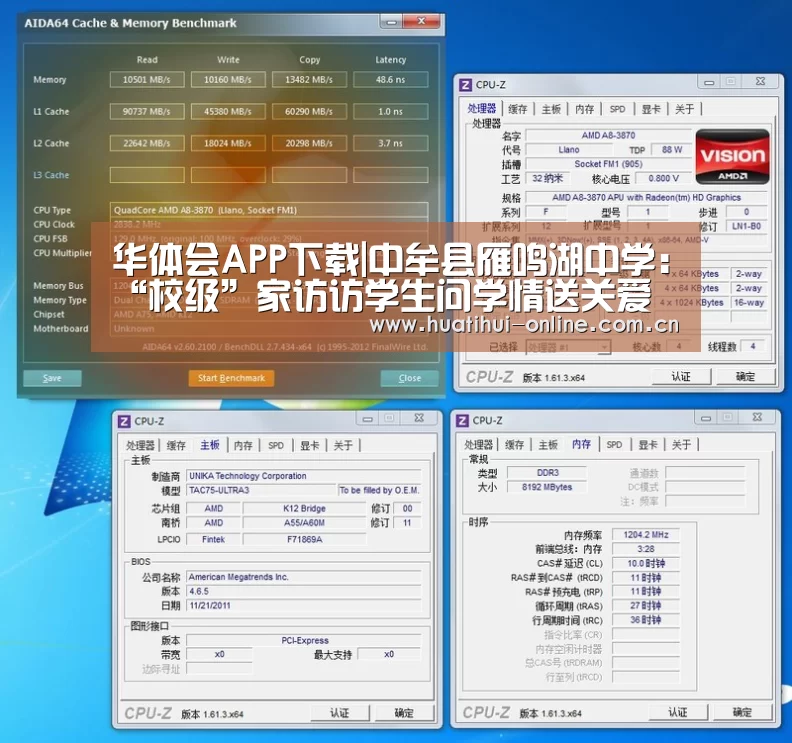
Task: Select 处理器 tab in CPU-Z processor window
Action: tap(482, 108)
